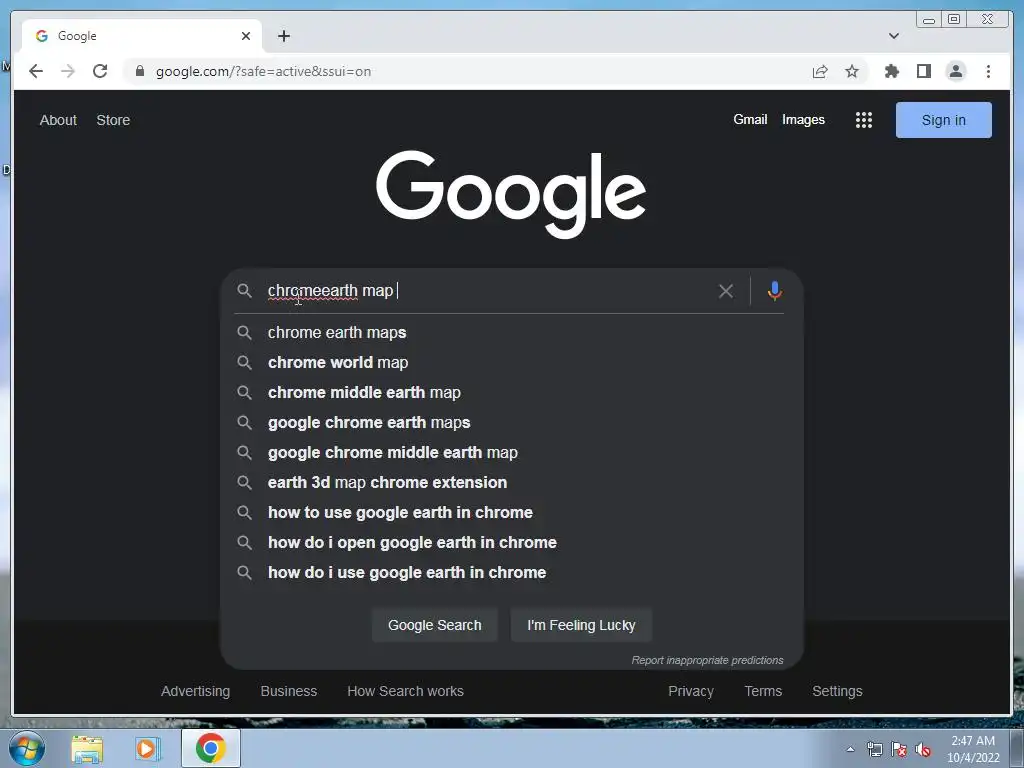View site info via the lock icon
The width and height of the screenshot is (1024, 768).
coord(140,71)
